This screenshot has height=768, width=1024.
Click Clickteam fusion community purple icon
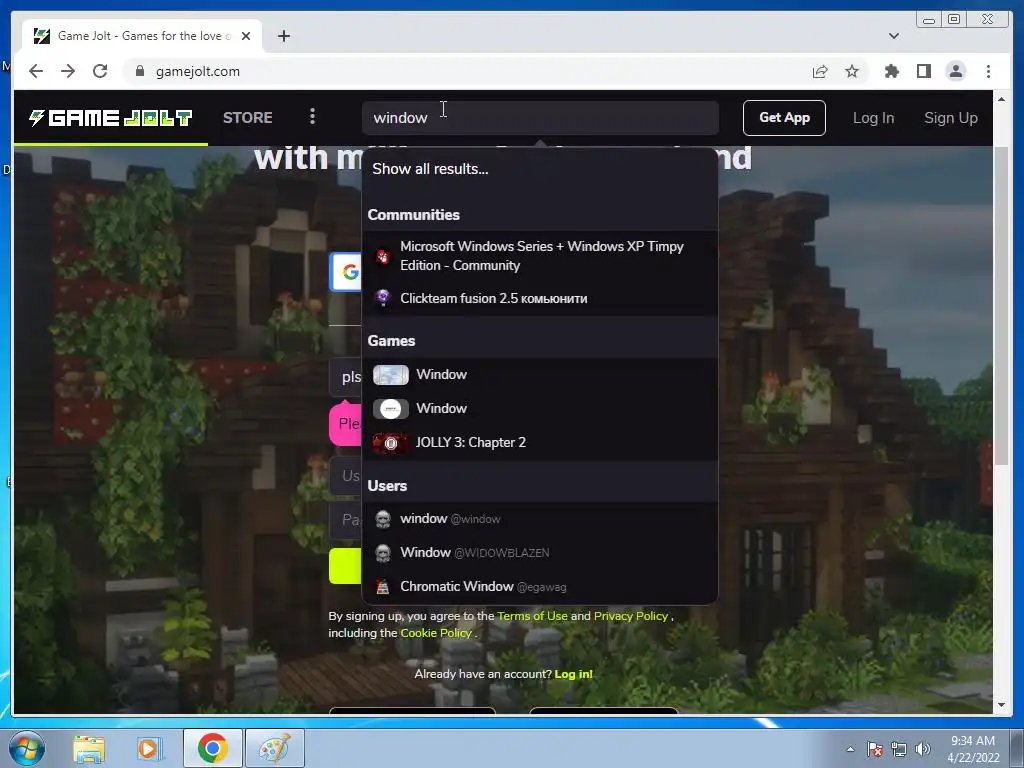coord(383,298)
